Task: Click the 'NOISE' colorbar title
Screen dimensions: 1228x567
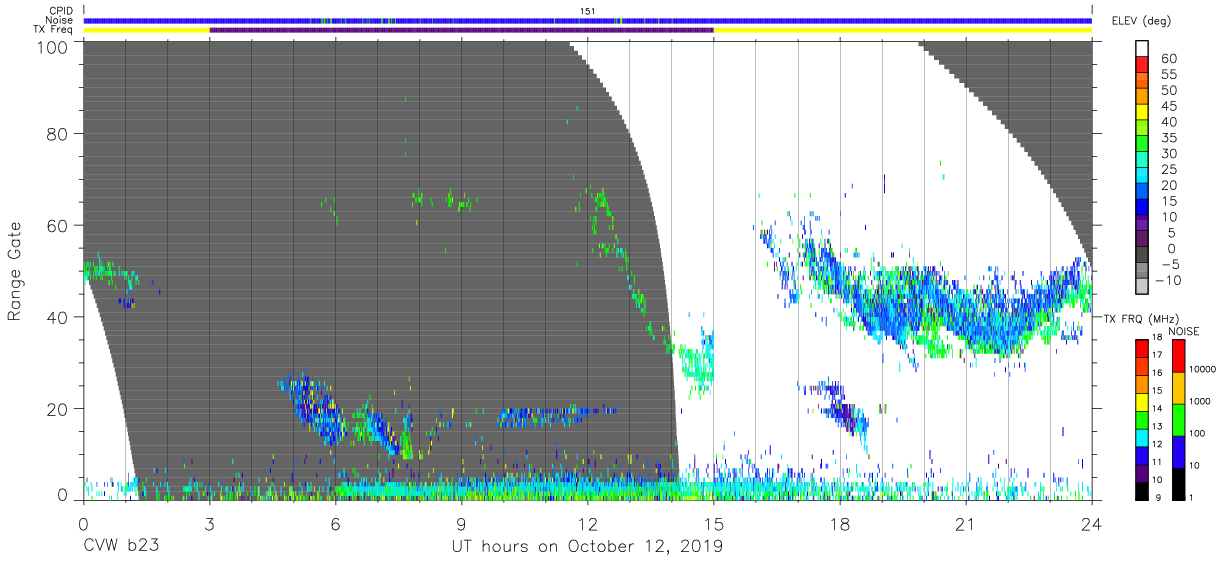Action: pyautogui.click(x=1184, y=331)
